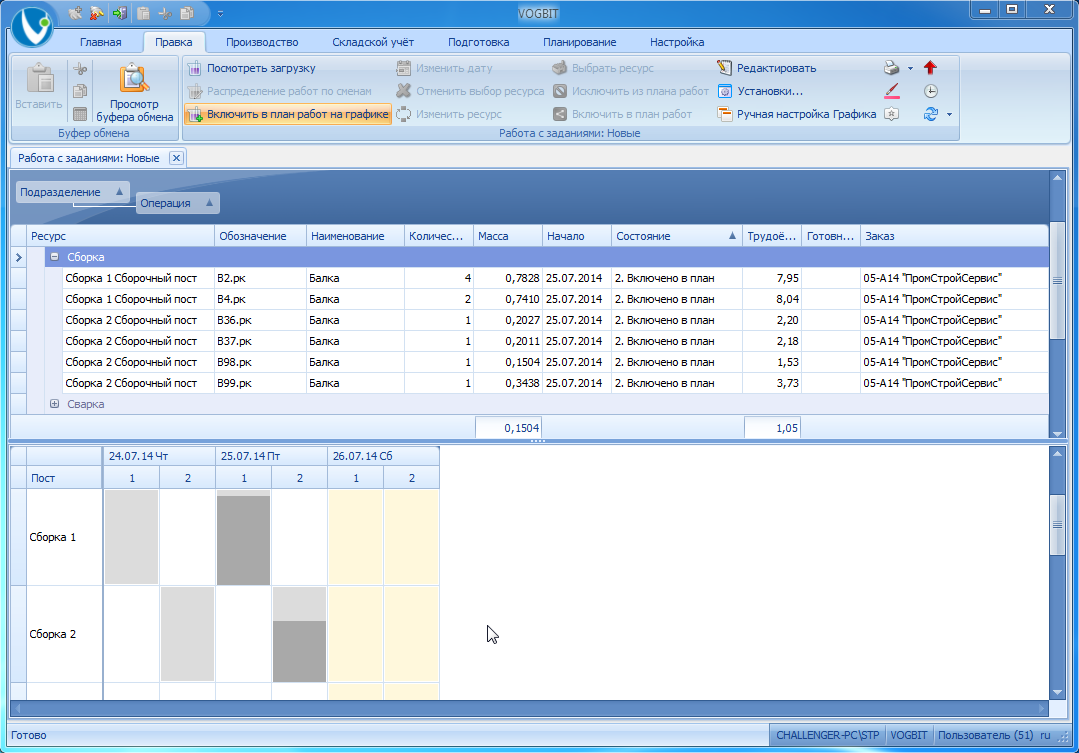Open the Настройка ribbon tab
The width and height of the screenshot is (1079, 753).
tap(677, 42)
